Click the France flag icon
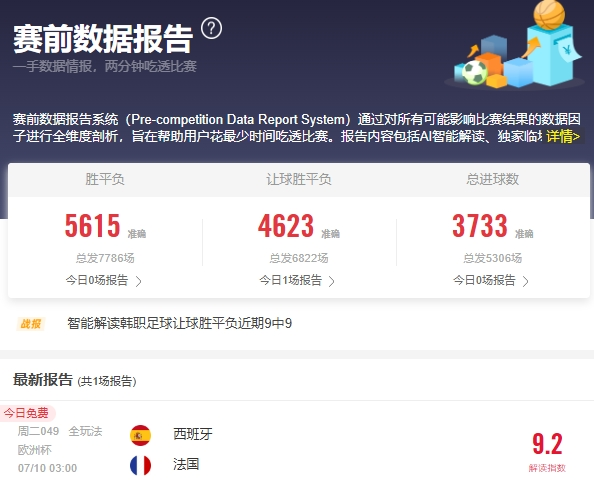Screen dimensions: 594x499 (x=140, y=465)
